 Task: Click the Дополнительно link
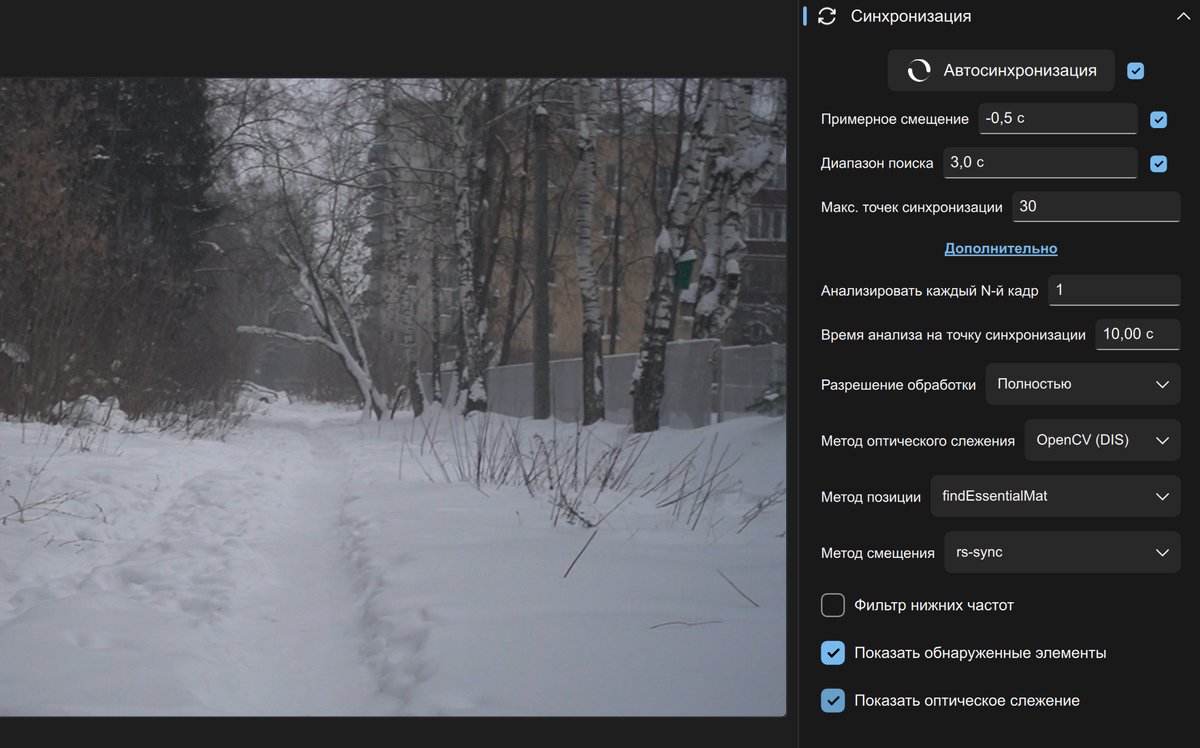1000,248
